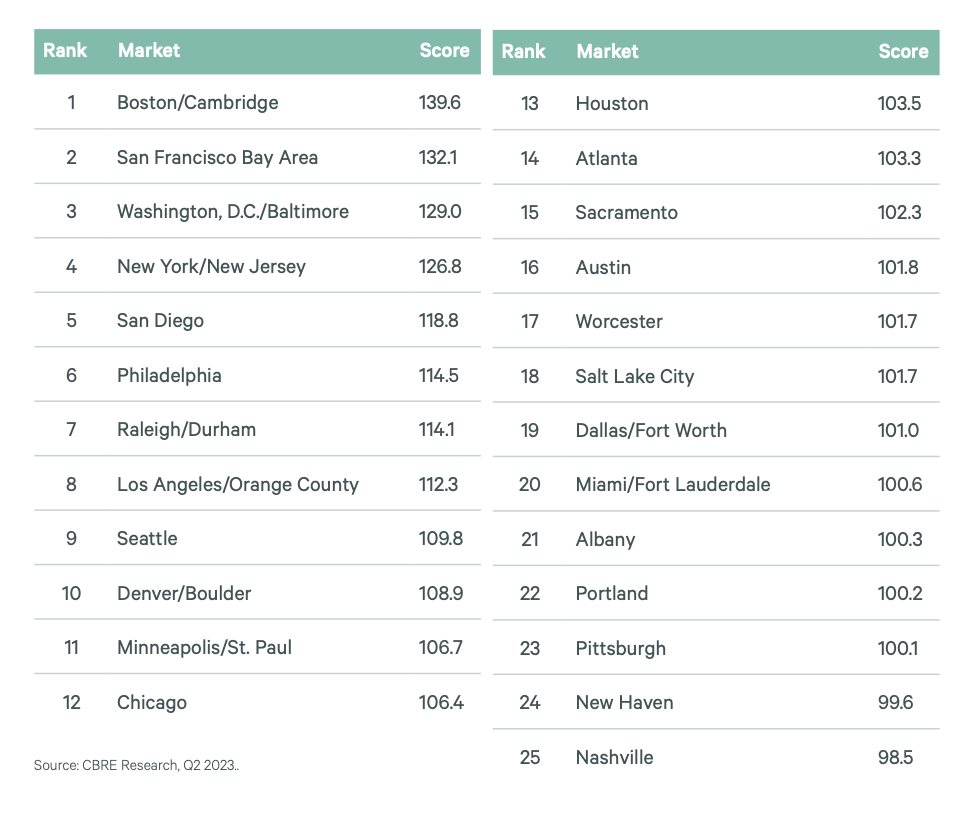970x815 pixels.
Task: Click the left table's Market column header
Action: [148, 50]
